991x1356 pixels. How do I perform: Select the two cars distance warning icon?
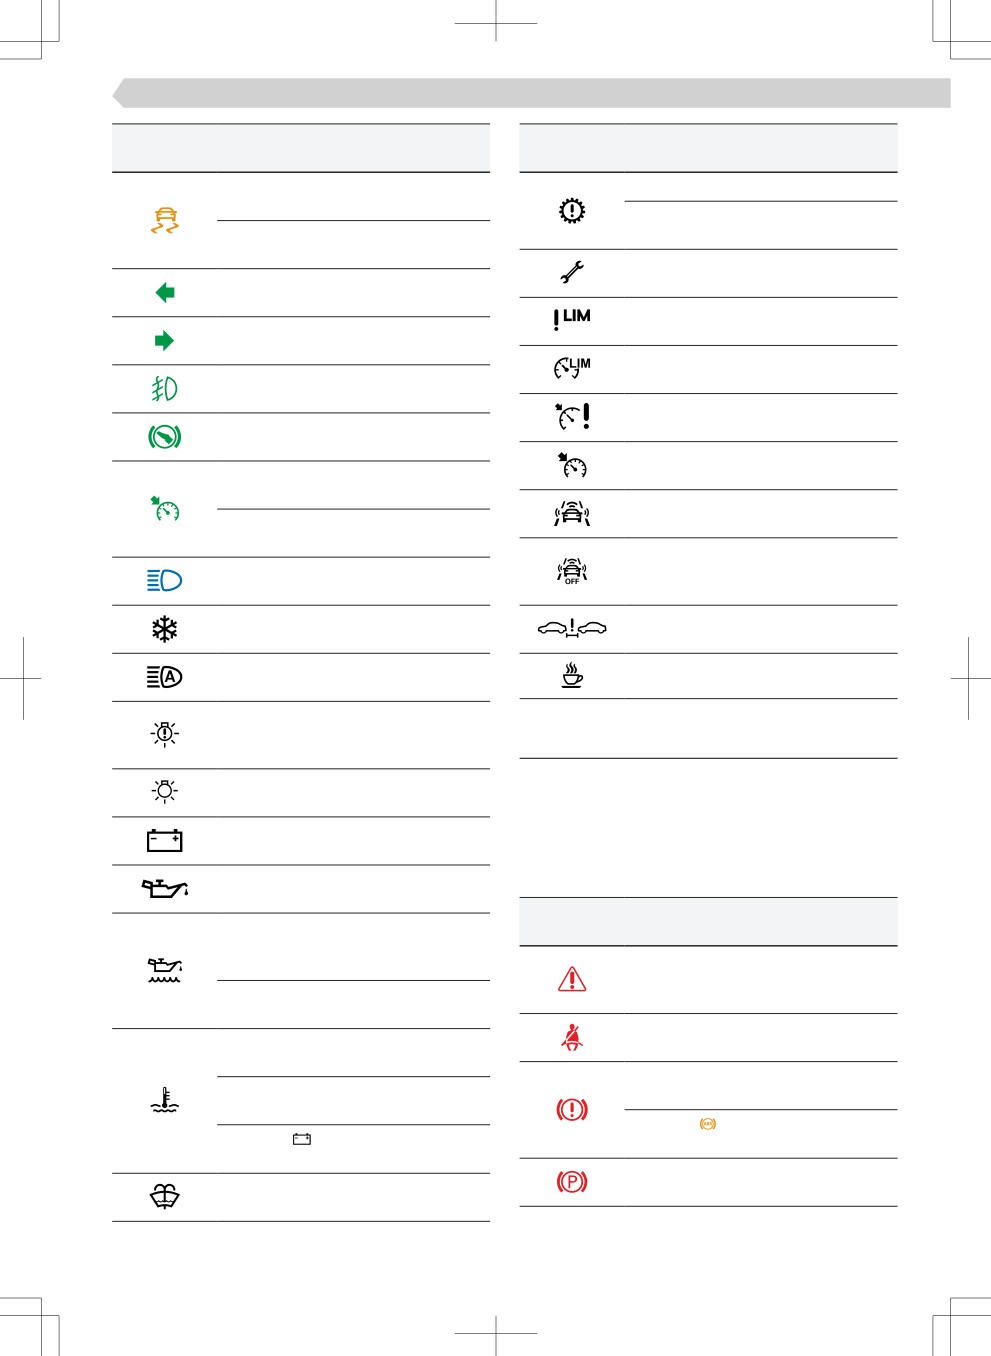click(x=572, y=628)
